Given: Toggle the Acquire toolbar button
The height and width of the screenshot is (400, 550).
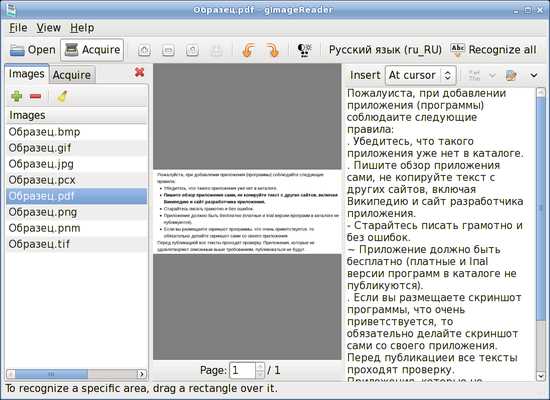Looking at the screenshot, I should pos(92,50).
